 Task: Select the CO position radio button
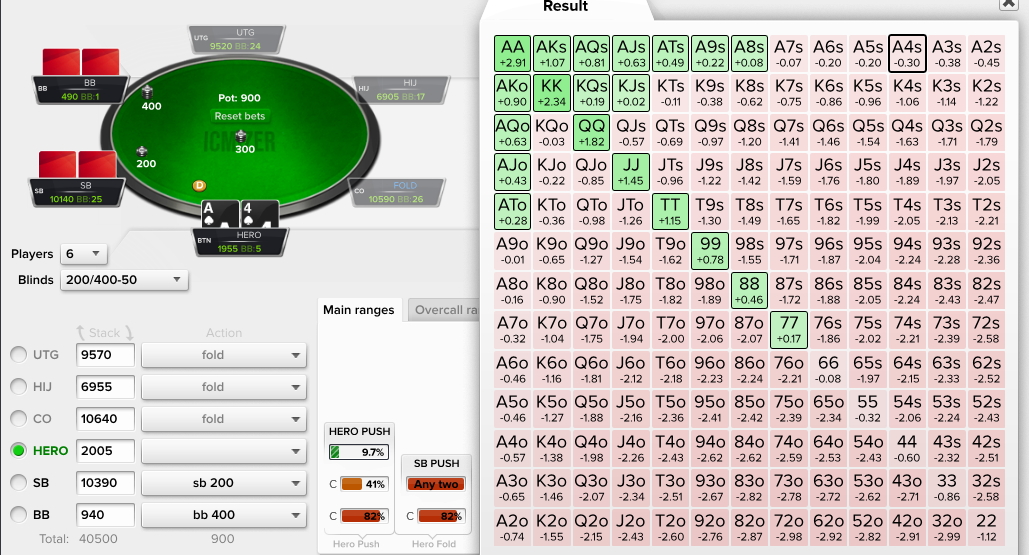click(18, 419)
